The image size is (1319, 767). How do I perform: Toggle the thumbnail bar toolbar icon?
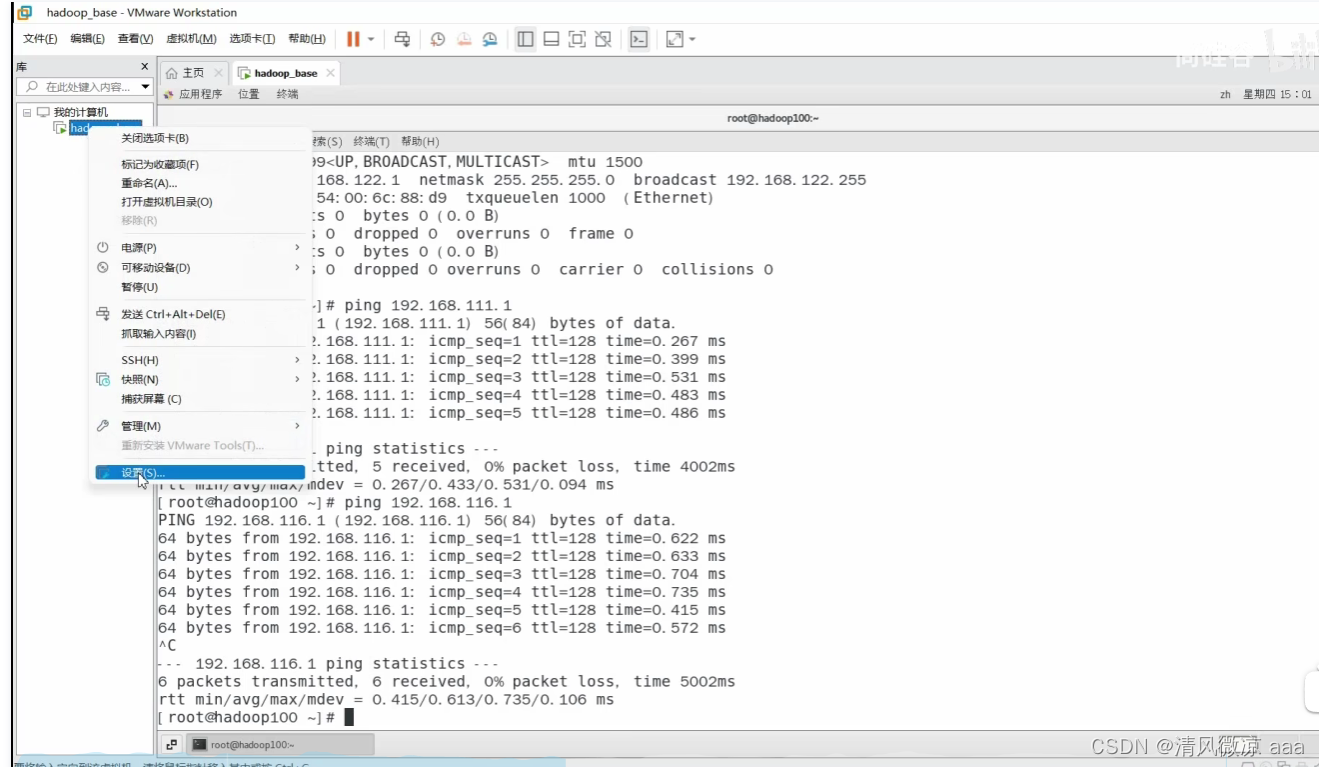point(551,39)
